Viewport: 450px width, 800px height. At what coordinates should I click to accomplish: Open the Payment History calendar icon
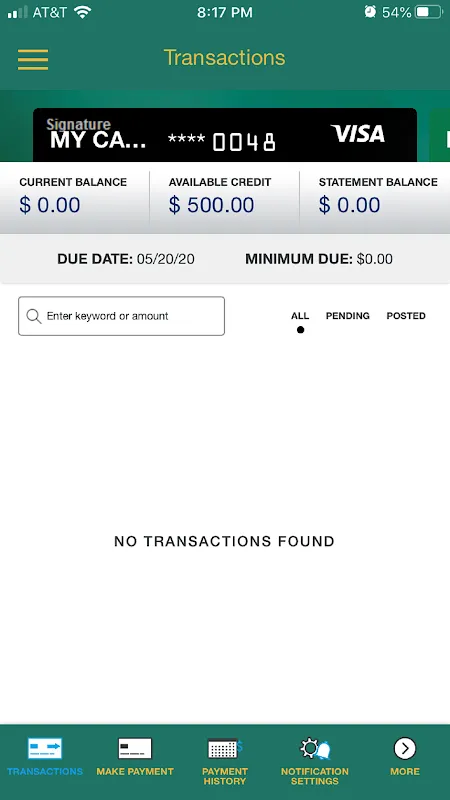pyautogui.click(x=224, y=748)
